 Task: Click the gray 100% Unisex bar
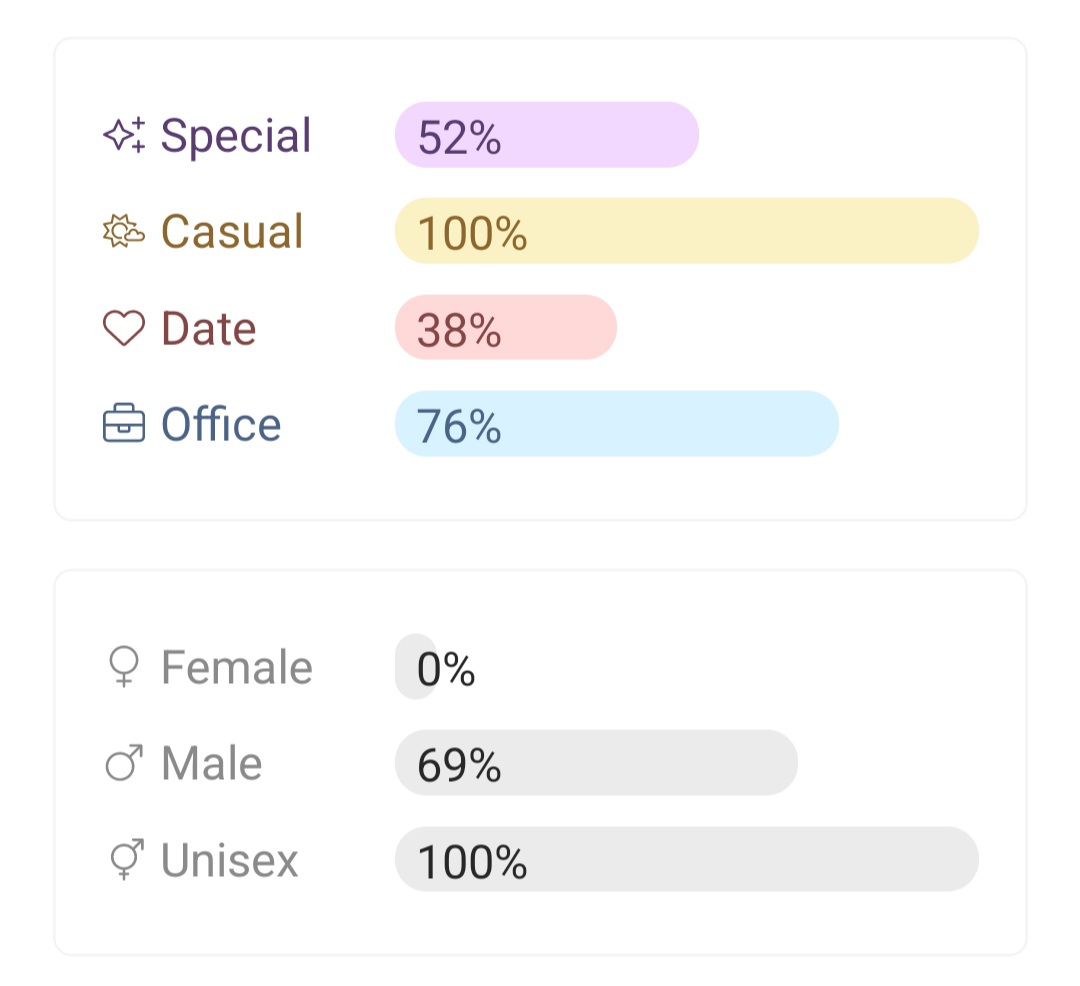click(686, 859)
